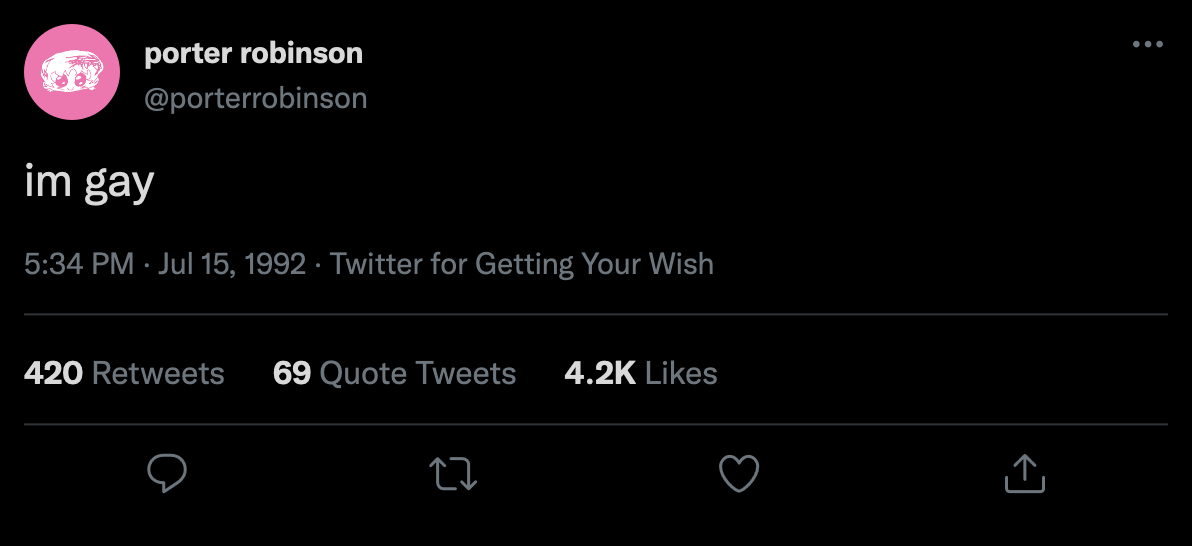The image size is (1192, 546).
Task: Open the share tweet upload-arrow icon
Action: 1025,473
